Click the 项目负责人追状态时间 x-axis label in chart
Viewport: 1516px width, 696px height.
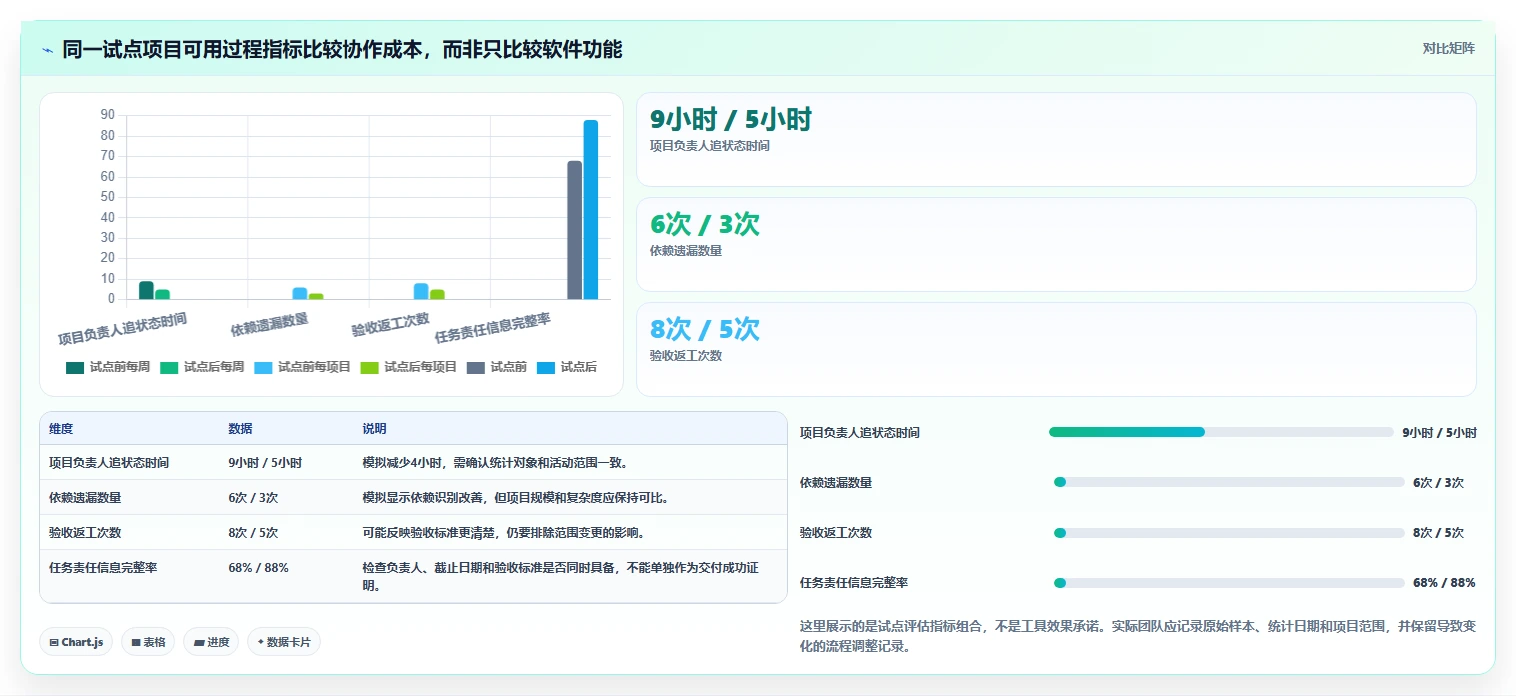coord(122,328)
